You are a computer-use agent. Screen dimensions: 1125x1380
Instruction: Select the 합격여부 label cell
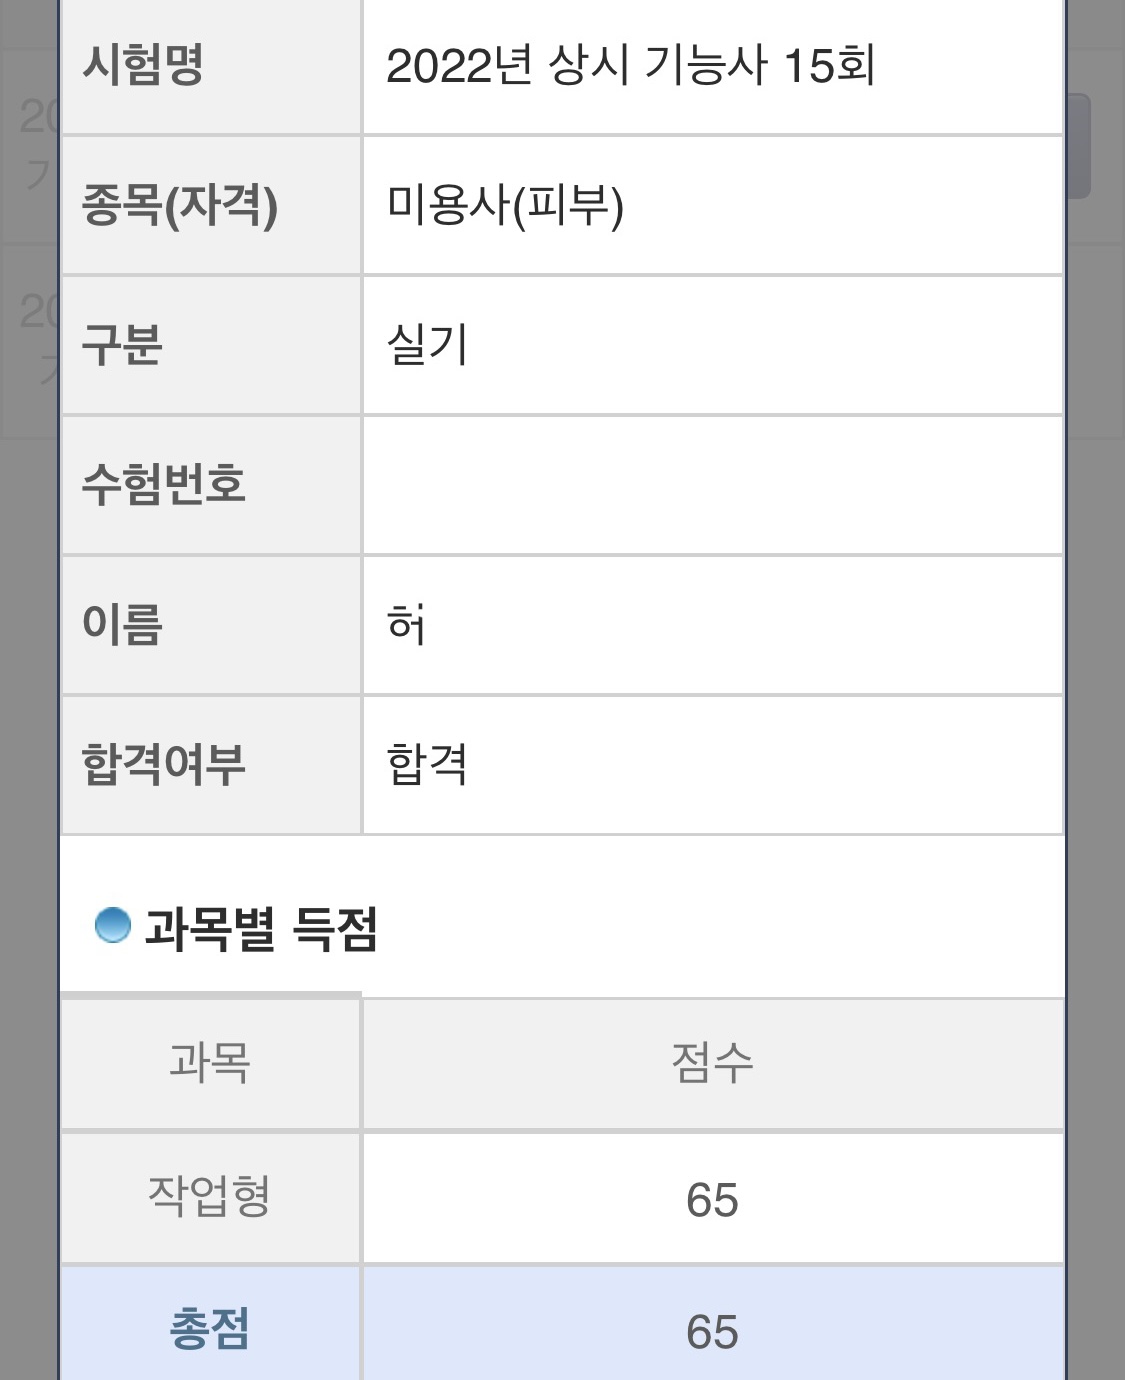tap(211, 765)
